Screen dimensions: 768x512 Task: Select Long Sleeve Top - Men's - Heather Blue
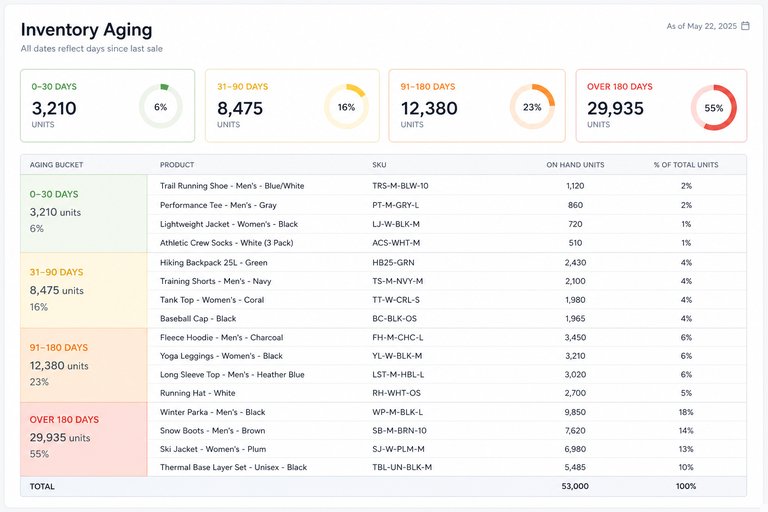pyautogui.click(x=232, y=375)
